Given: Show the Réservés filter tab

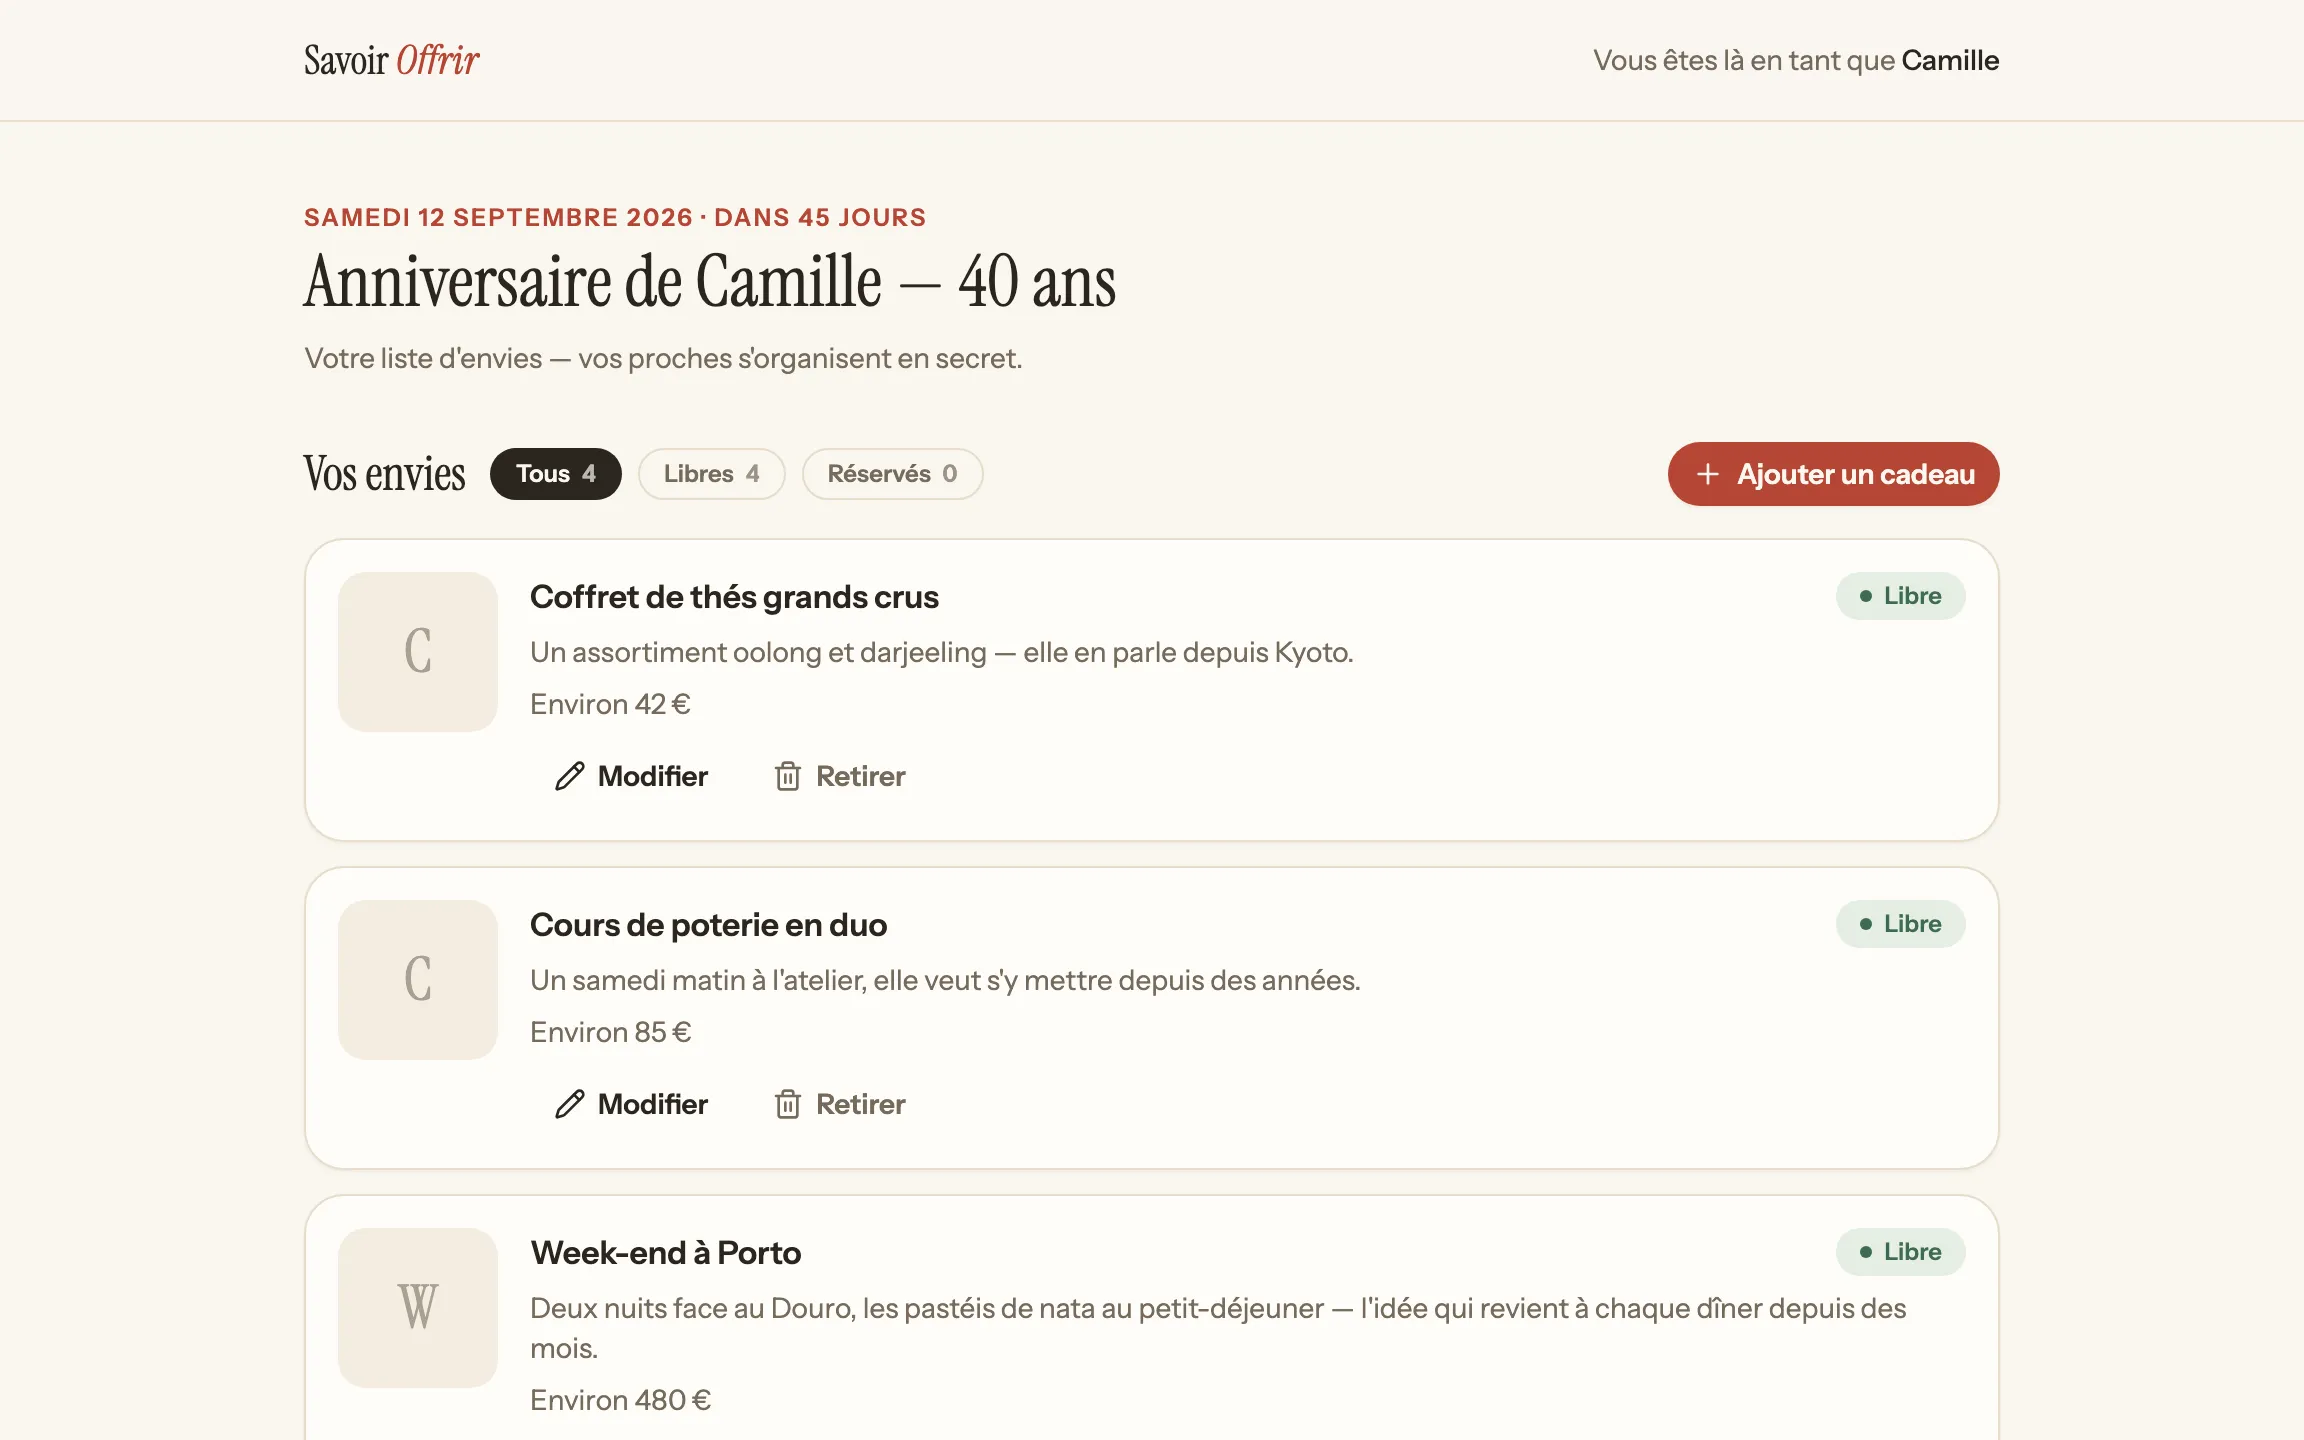Looking at the screenshot, I should (x=893, y=474).
